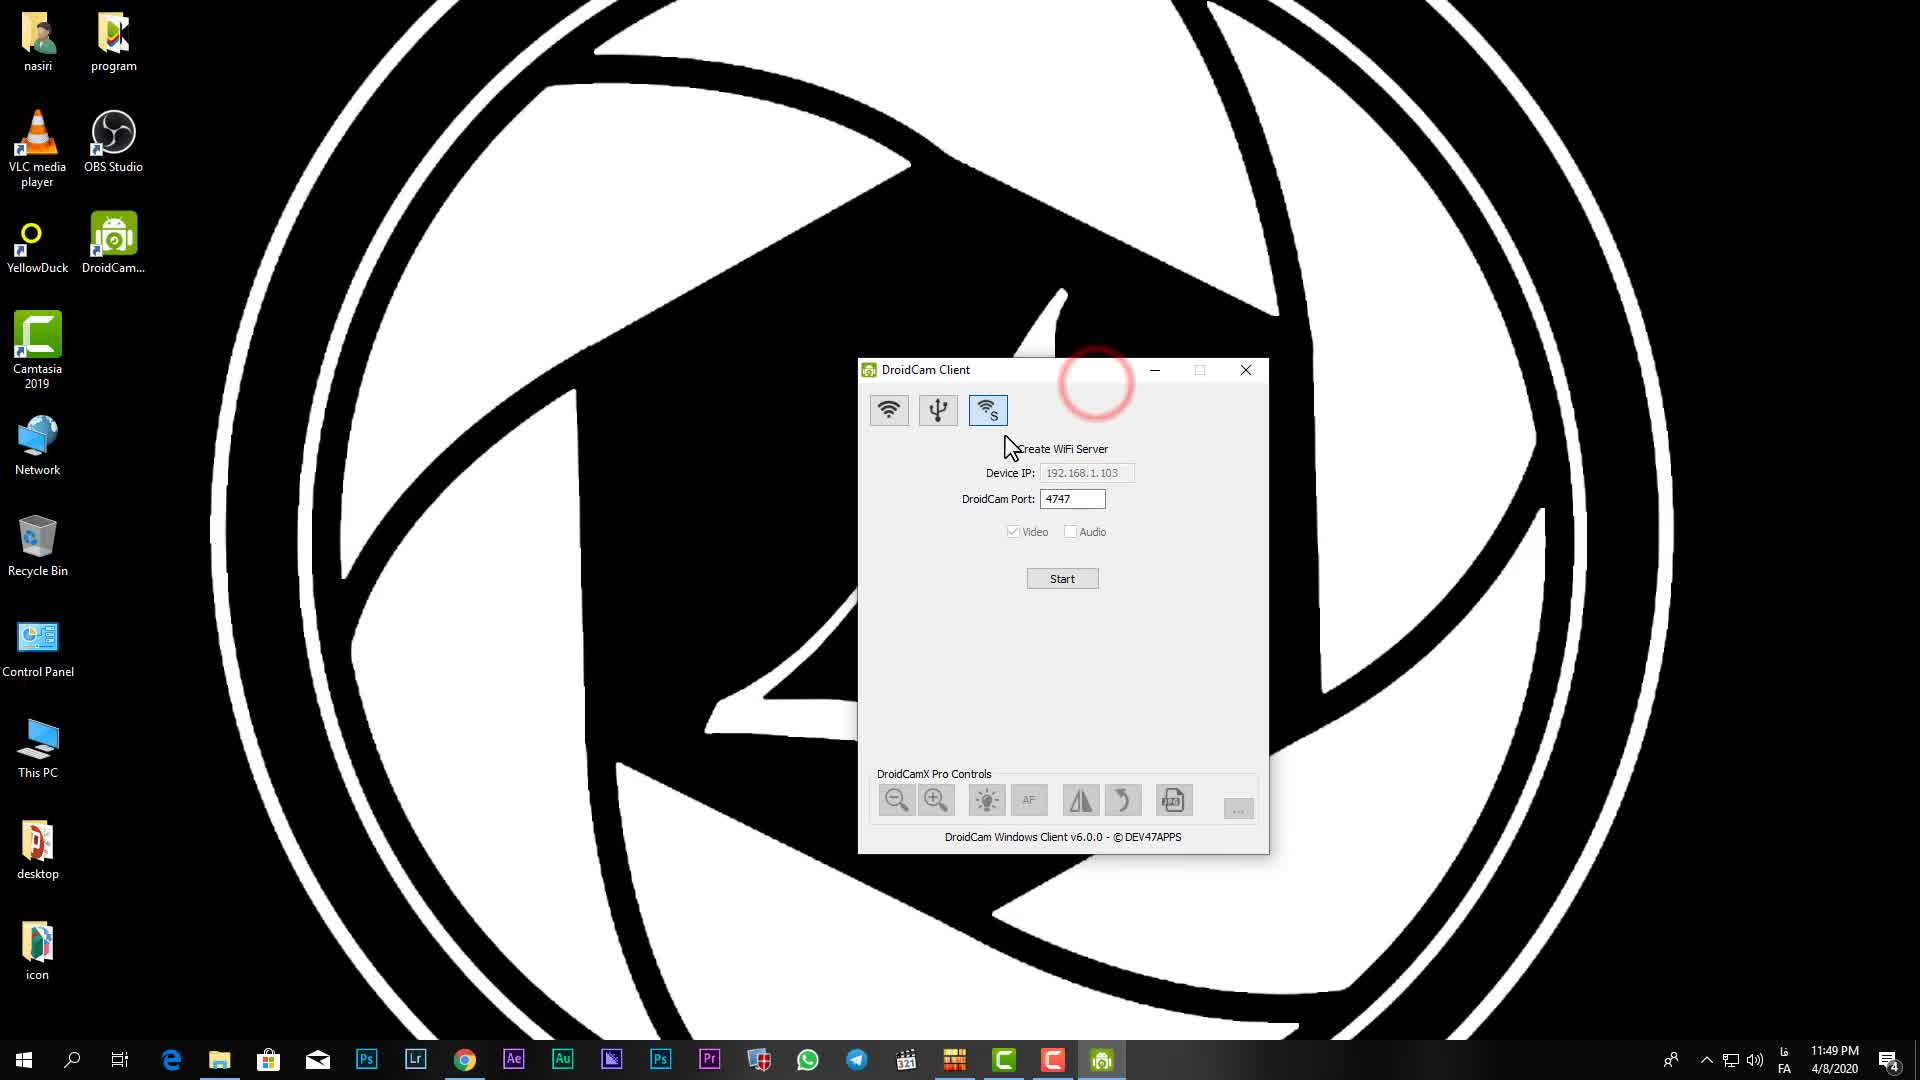Open Telegram from the taskbar

(857, 1060)
